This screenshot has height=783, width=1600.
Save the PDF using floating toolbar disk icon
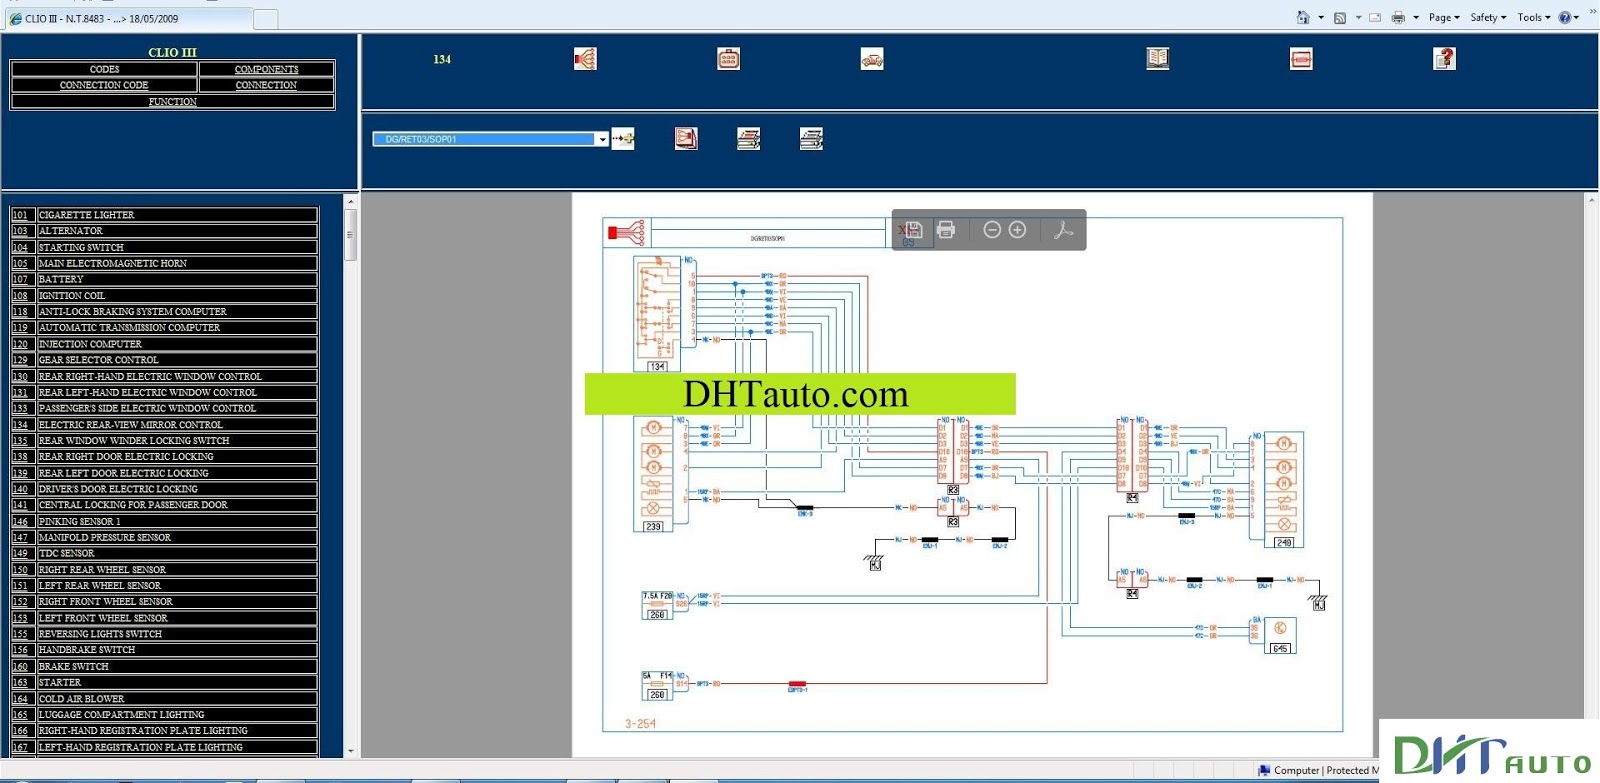913,230
